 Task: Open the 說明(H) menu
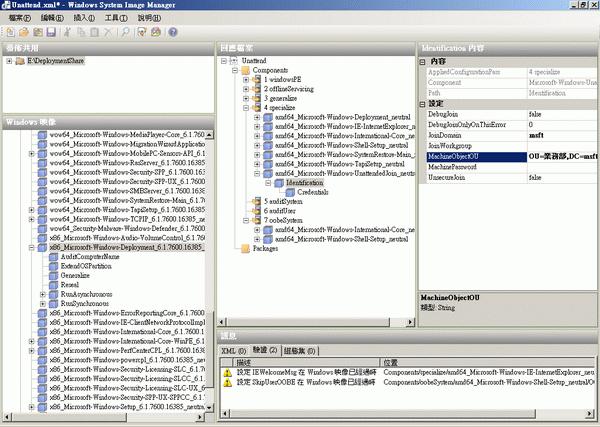149,18
